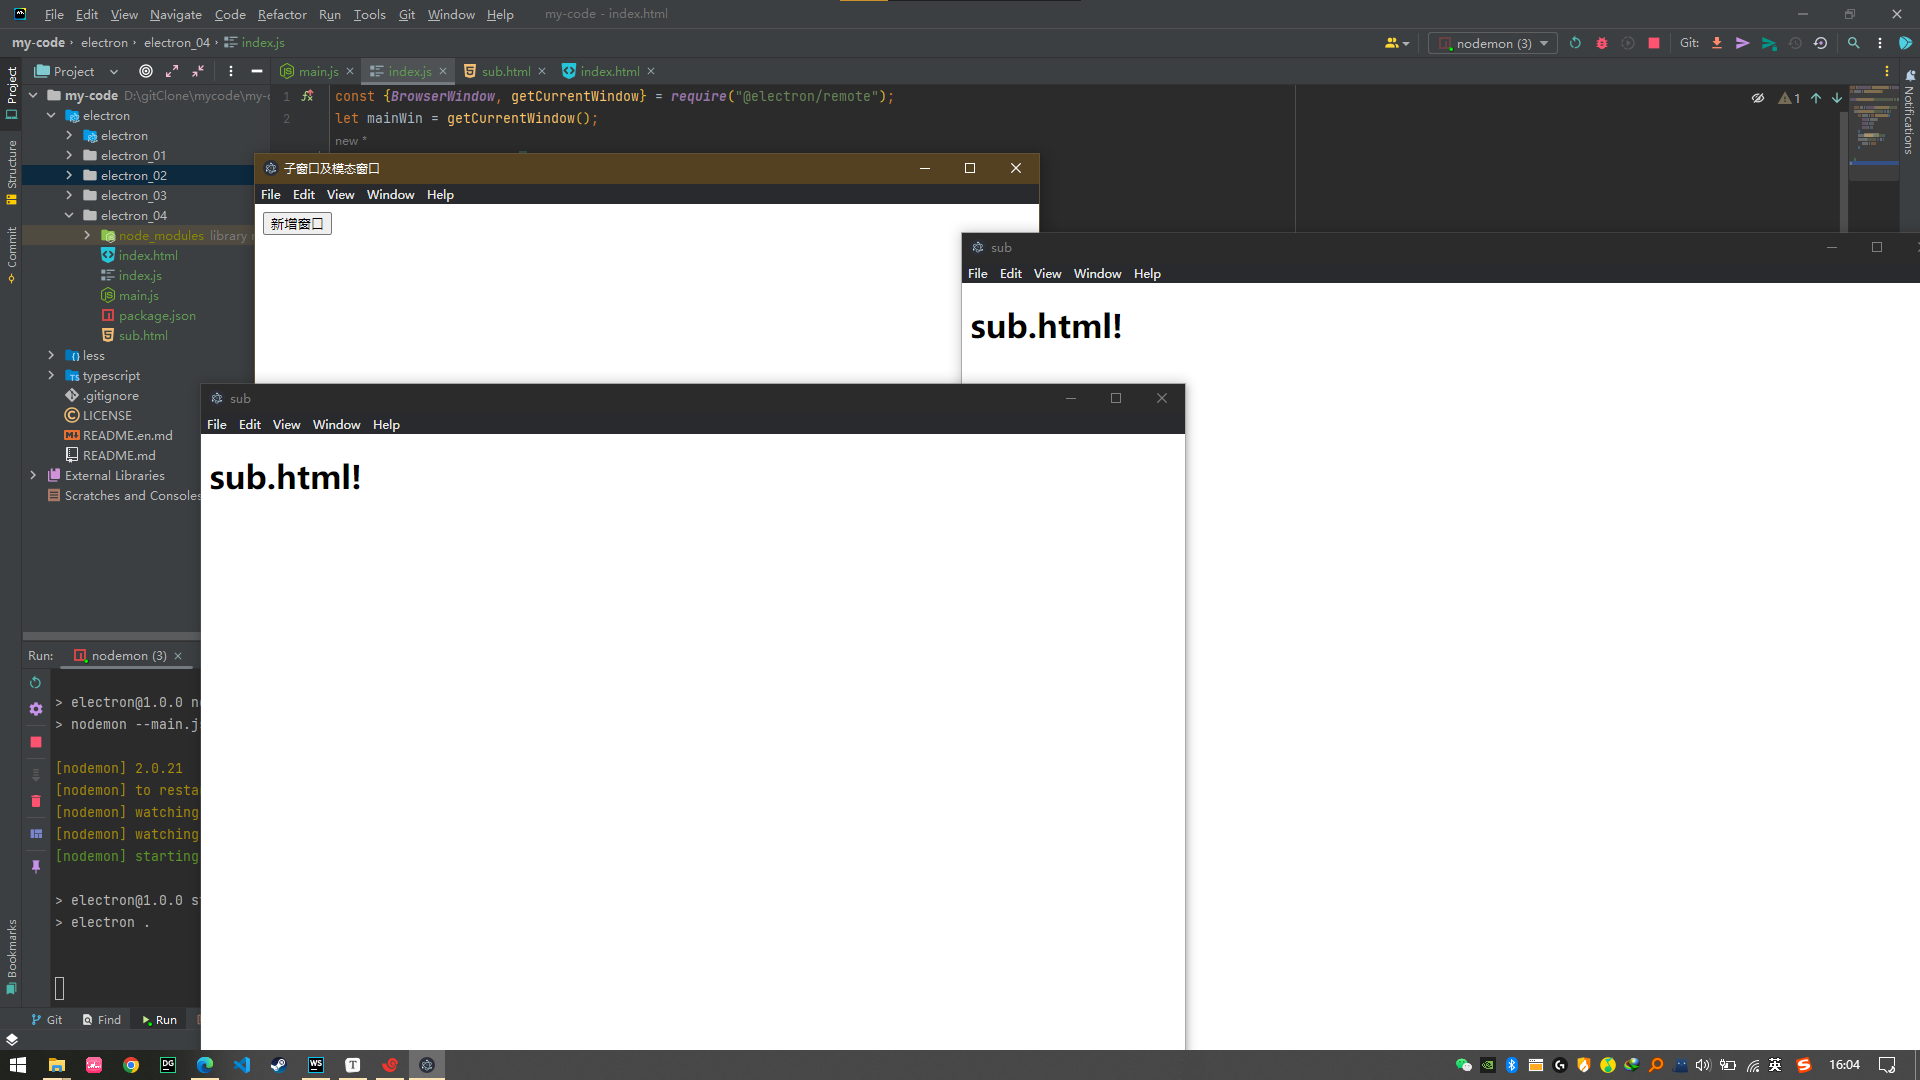This screenshot has width=1920, height=1080.
Task: Expand the electron_03 folder in project tree
Action: [69, 195]
